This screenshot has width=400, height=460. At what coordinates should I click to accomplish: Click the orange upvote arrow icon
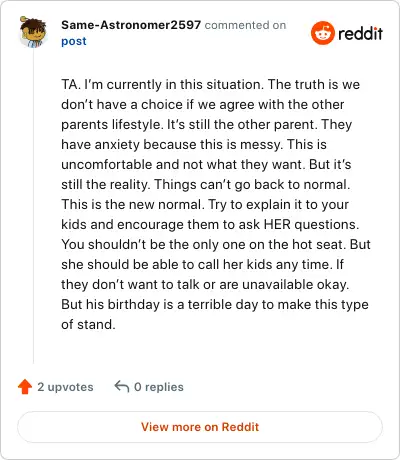[x=25, y=387]
